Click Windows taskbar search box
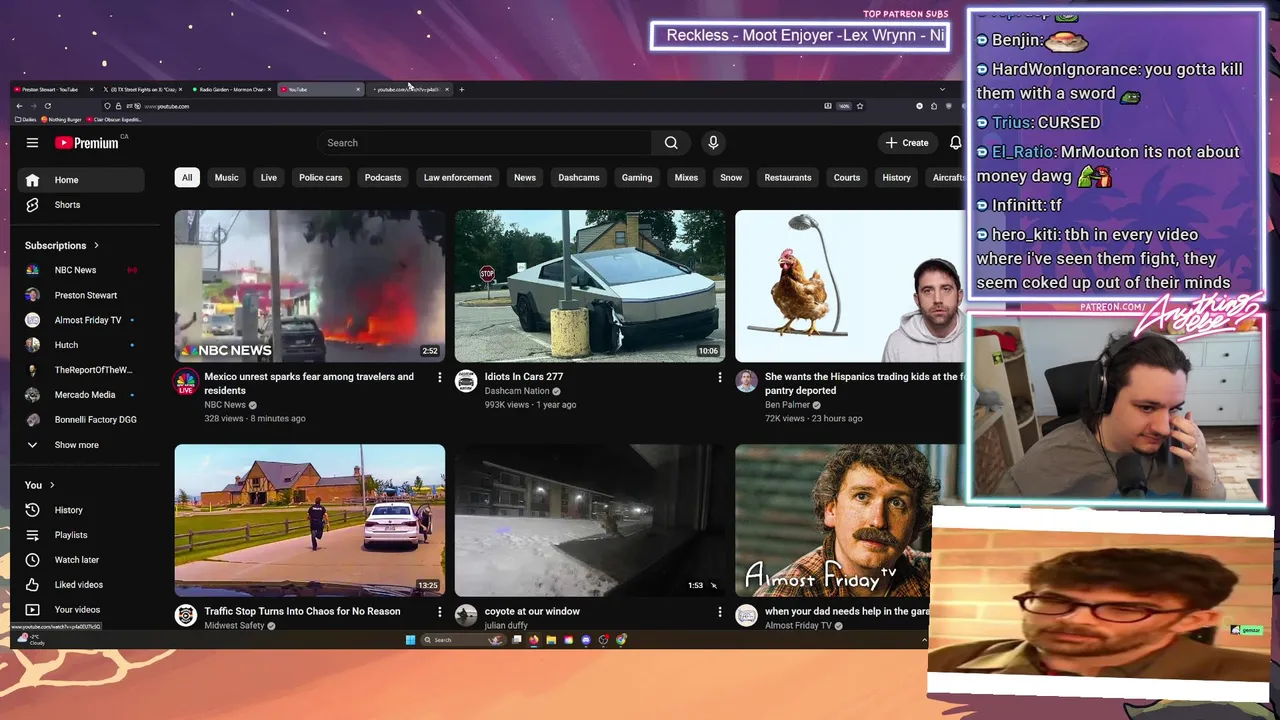Viewport: 1280px width, 720px height. point(464,640)
